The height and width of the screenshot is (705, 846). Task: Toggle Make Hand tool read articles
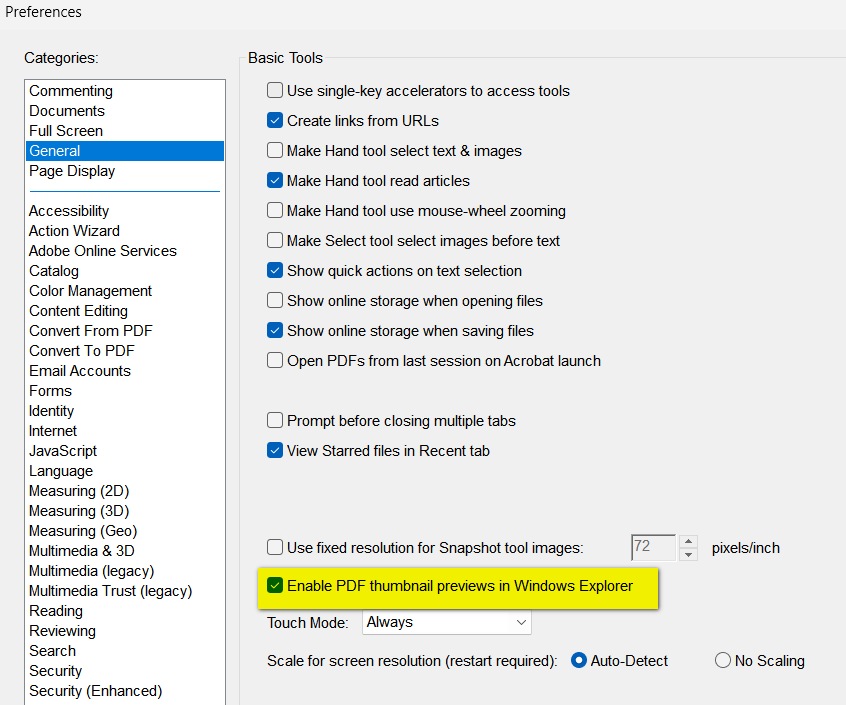(x=275, y=181)
